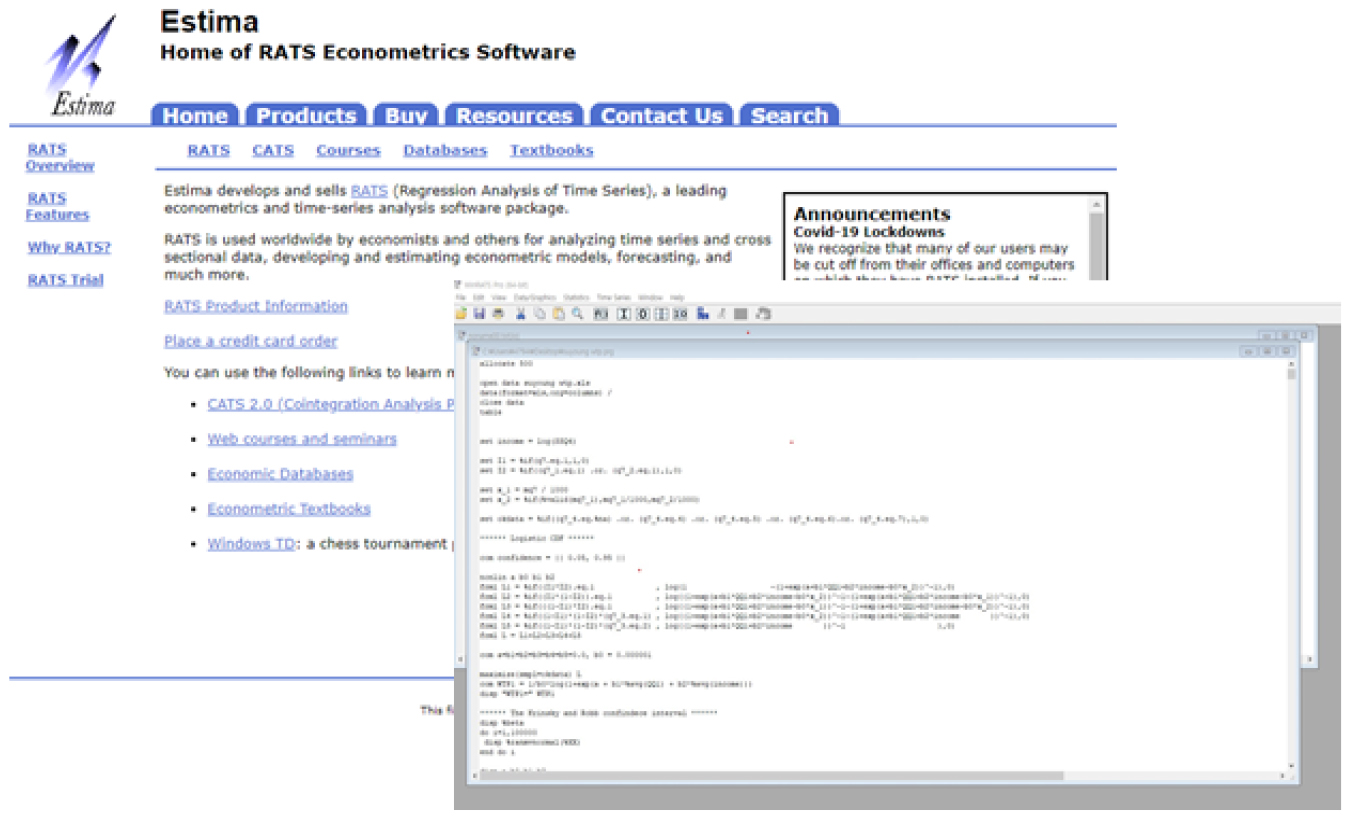
Task: Switch to the Products tab on the website
Action: tap(306, 116)
